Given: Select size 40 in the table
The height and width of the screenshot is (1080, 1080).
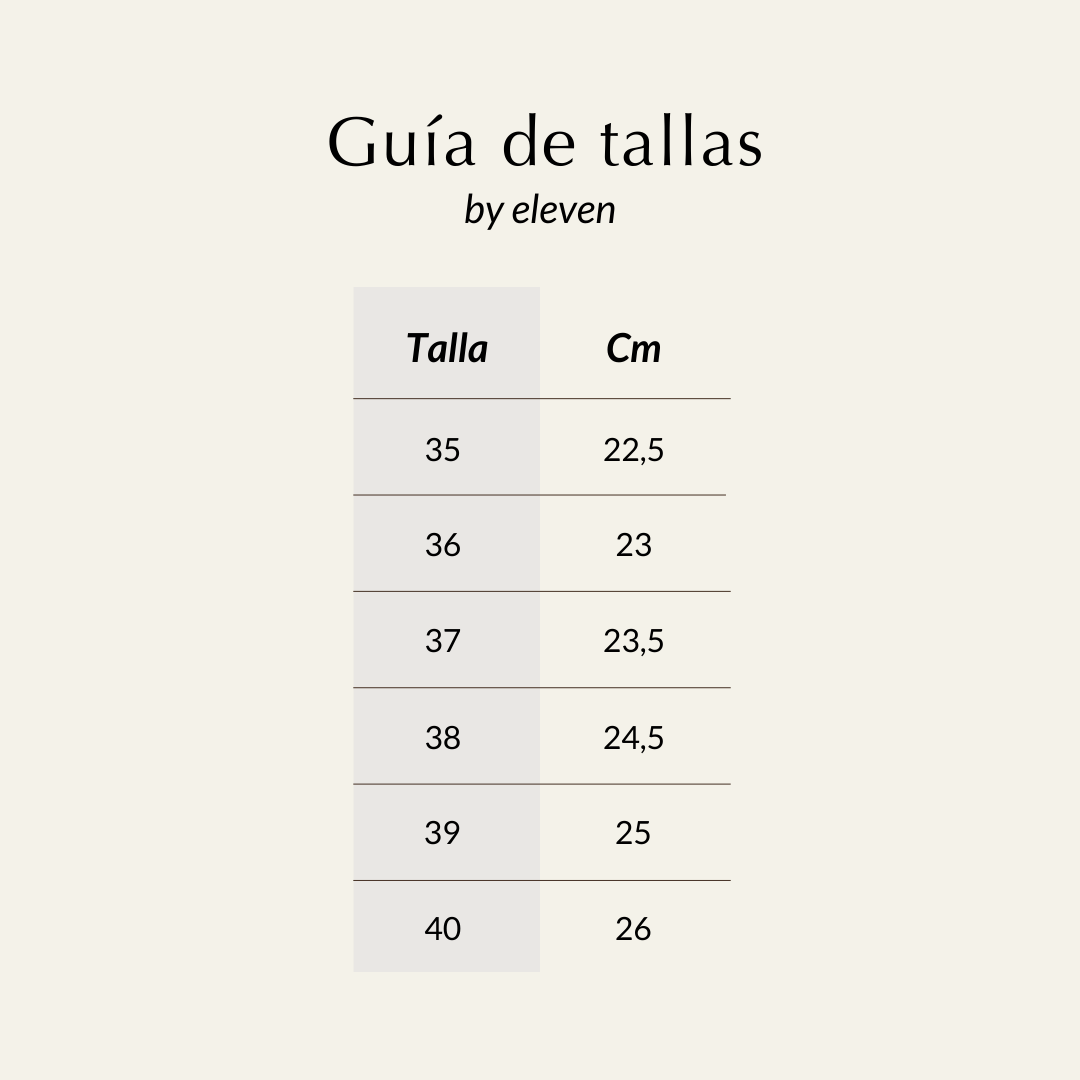Looking at the screenshot, I should [x=443, y=928].
